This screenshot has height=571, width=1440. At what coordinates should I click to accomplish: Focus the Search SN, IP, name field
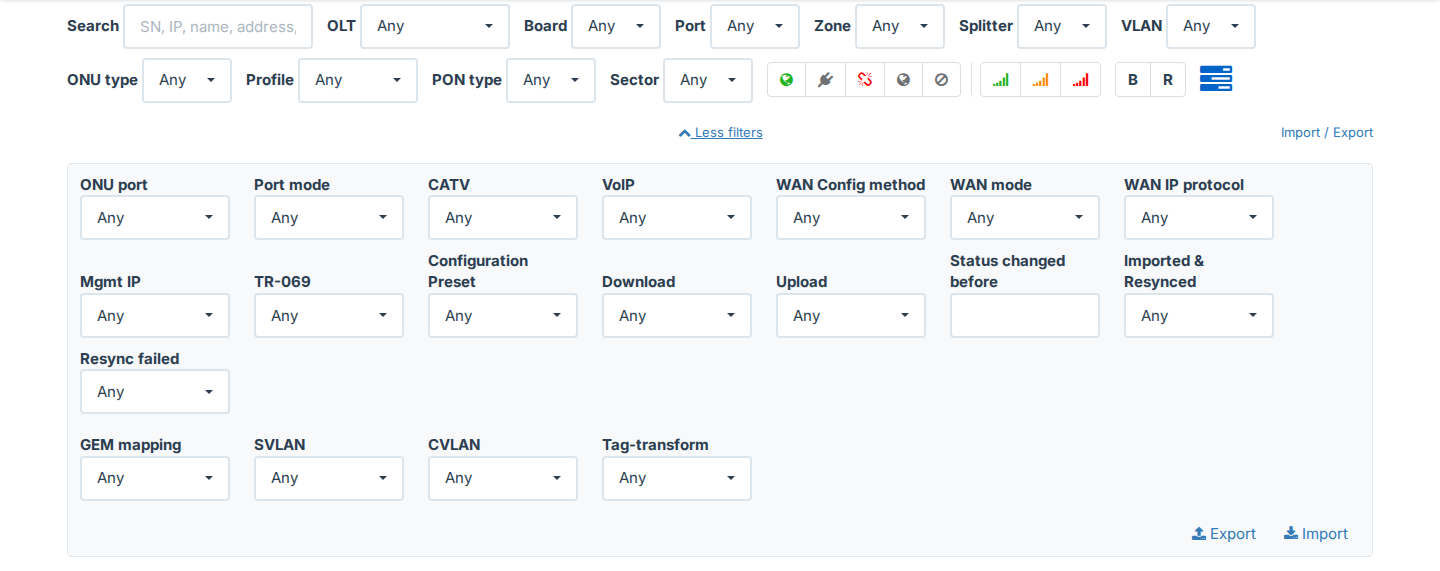coord(218,27)
